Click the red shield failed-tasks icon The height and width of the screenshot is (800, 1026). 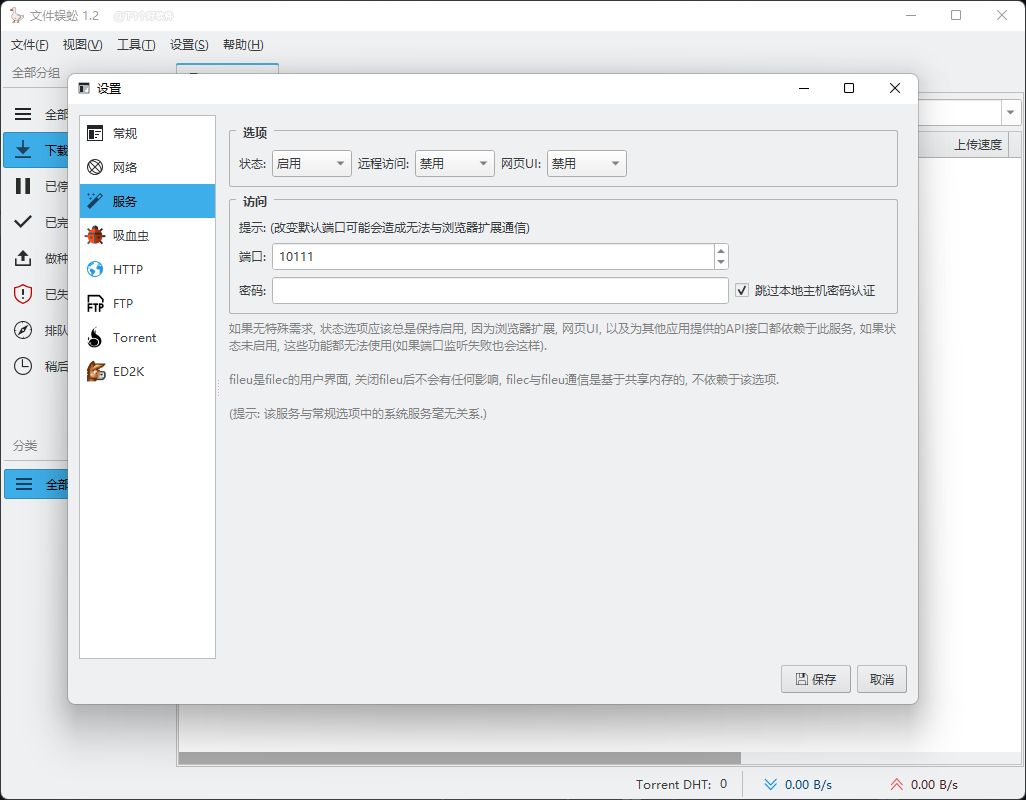23,294
